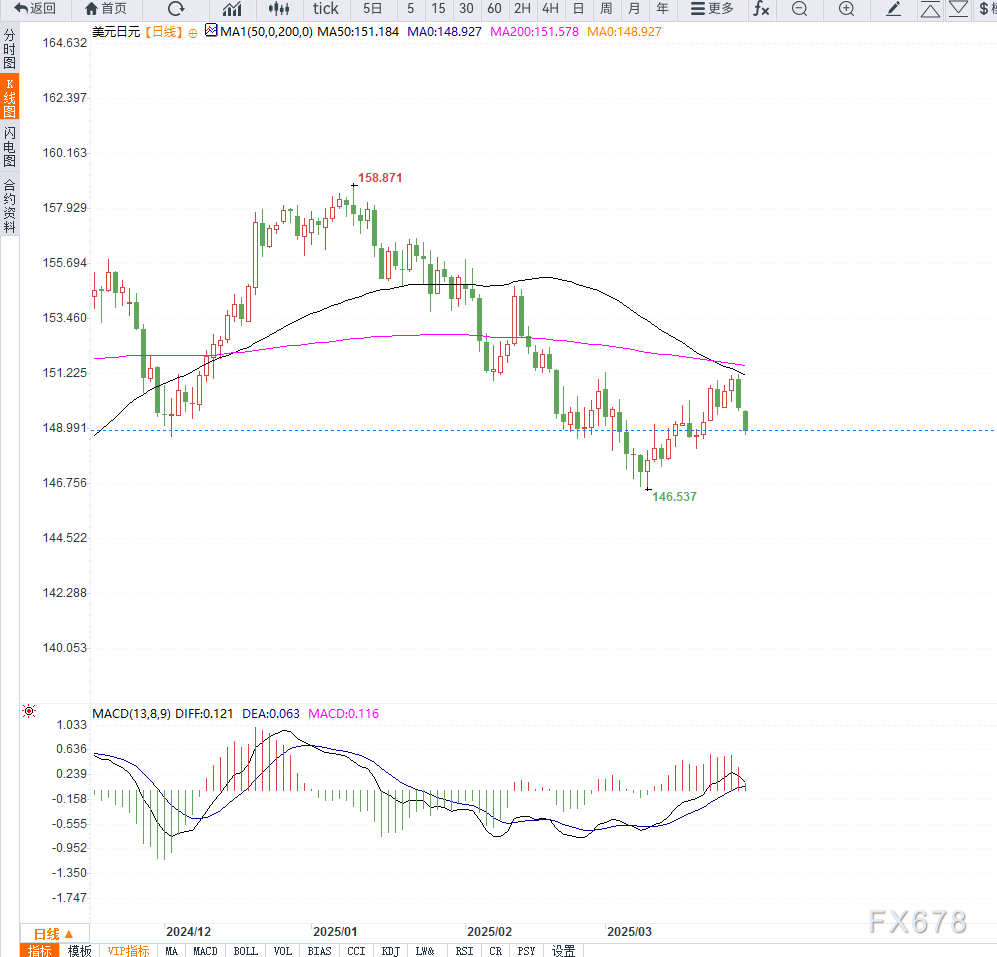Activate the pencil drawing tool
Image resolution: width=997 pixels, height=957 pixels.
pos(893,9)
